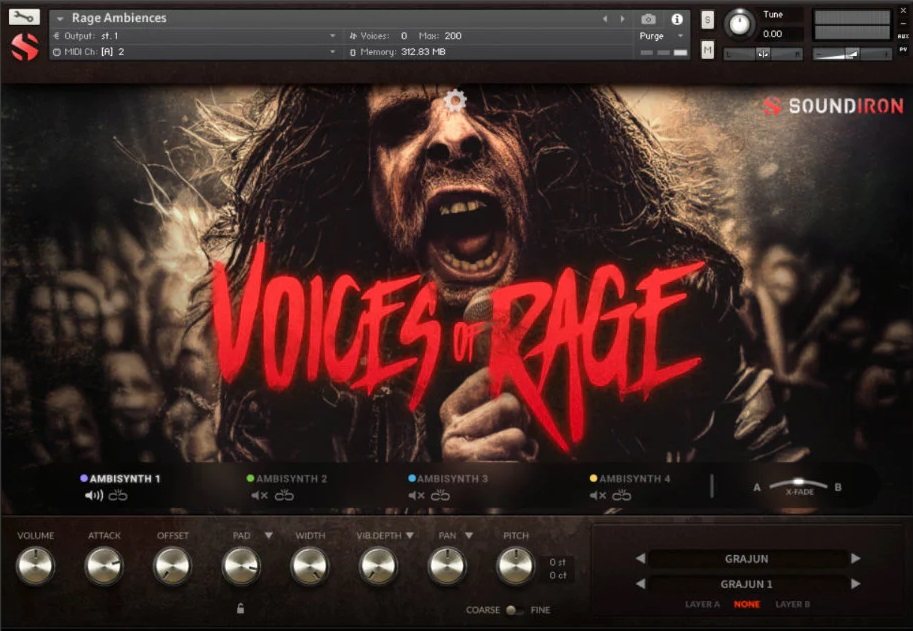Select the AMBISYNTH 4 layer tab

tap(631, 478)
